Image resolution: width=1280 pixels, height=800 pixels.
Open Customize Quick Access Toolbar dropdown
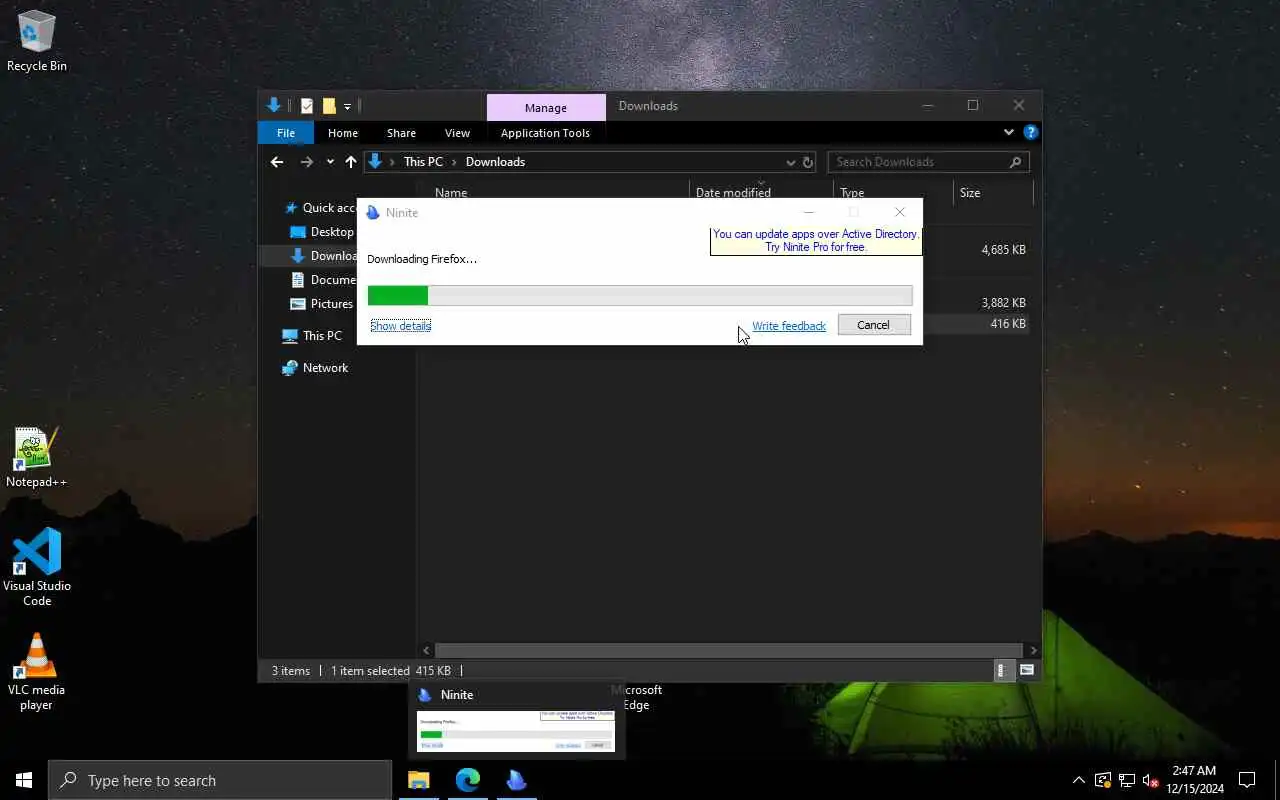[347, 106]
